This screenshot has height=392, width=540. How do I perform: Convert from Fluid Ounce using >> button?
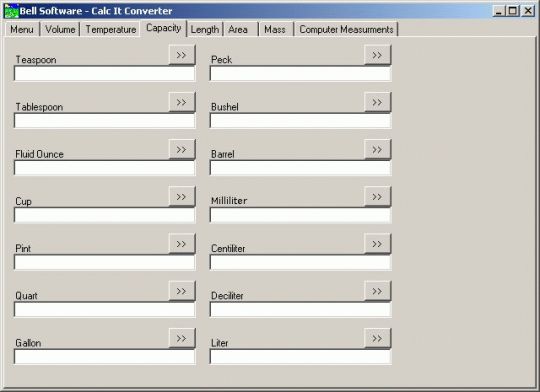click(x=182, y=149)
